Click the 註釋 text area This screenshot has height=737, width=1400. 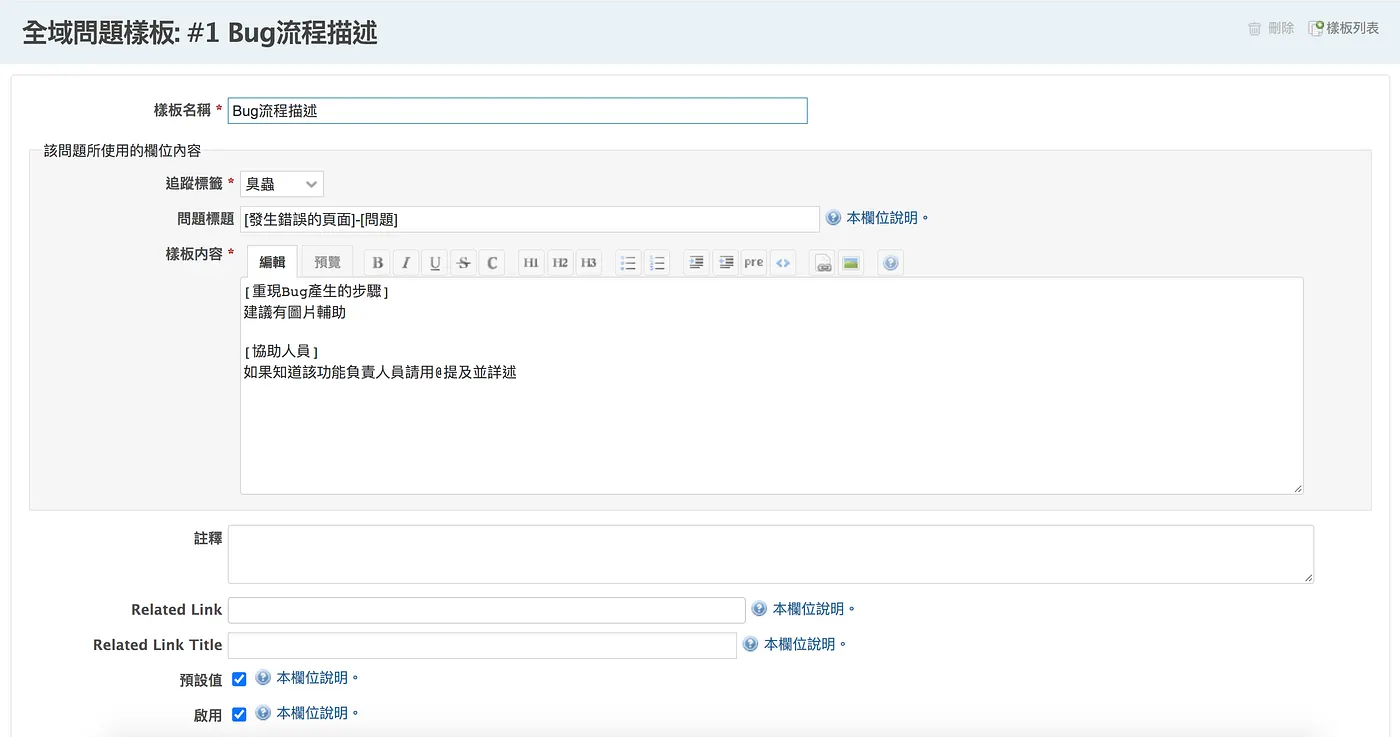(771, 554)
